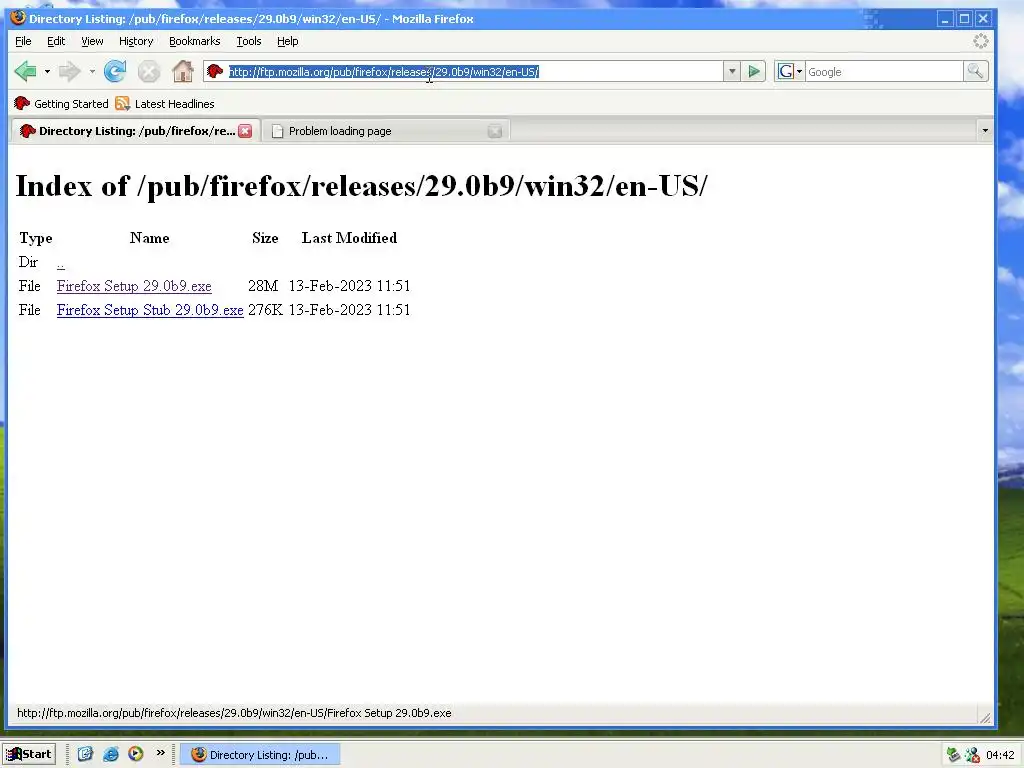The image size is (1024, 768).
Task: Open the Tools menu
Action: pyautogui.click(x=249, y=41)
